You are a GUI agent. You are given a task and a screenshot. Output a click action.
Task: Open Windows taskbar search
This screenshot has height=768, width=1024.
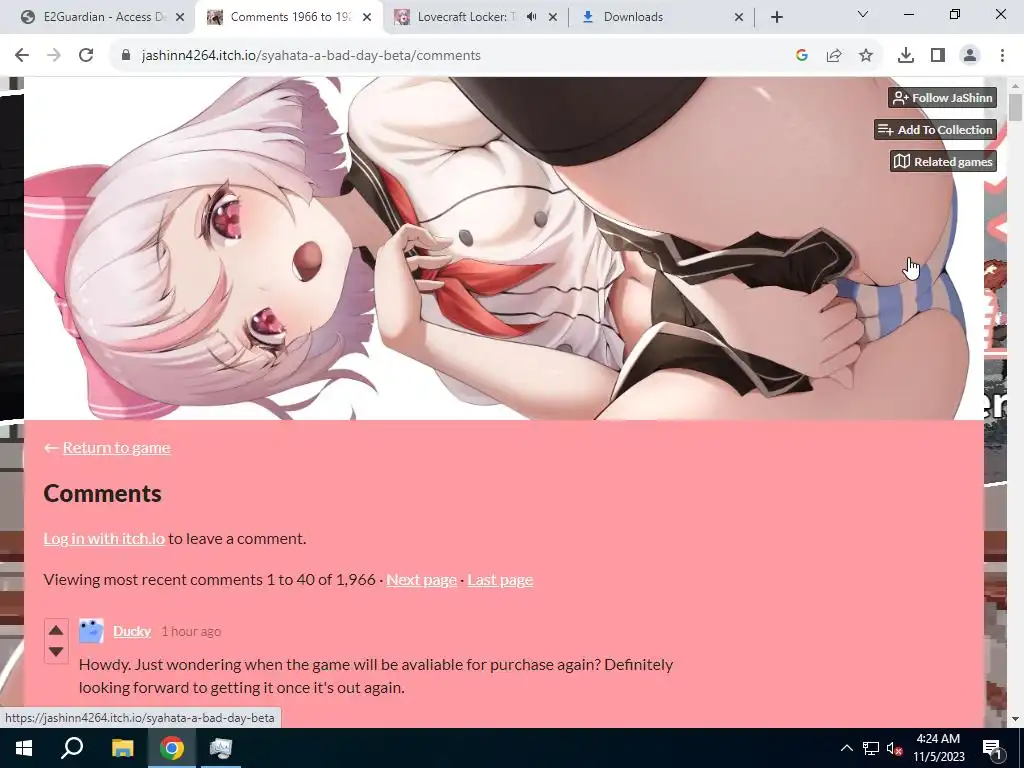72,748
